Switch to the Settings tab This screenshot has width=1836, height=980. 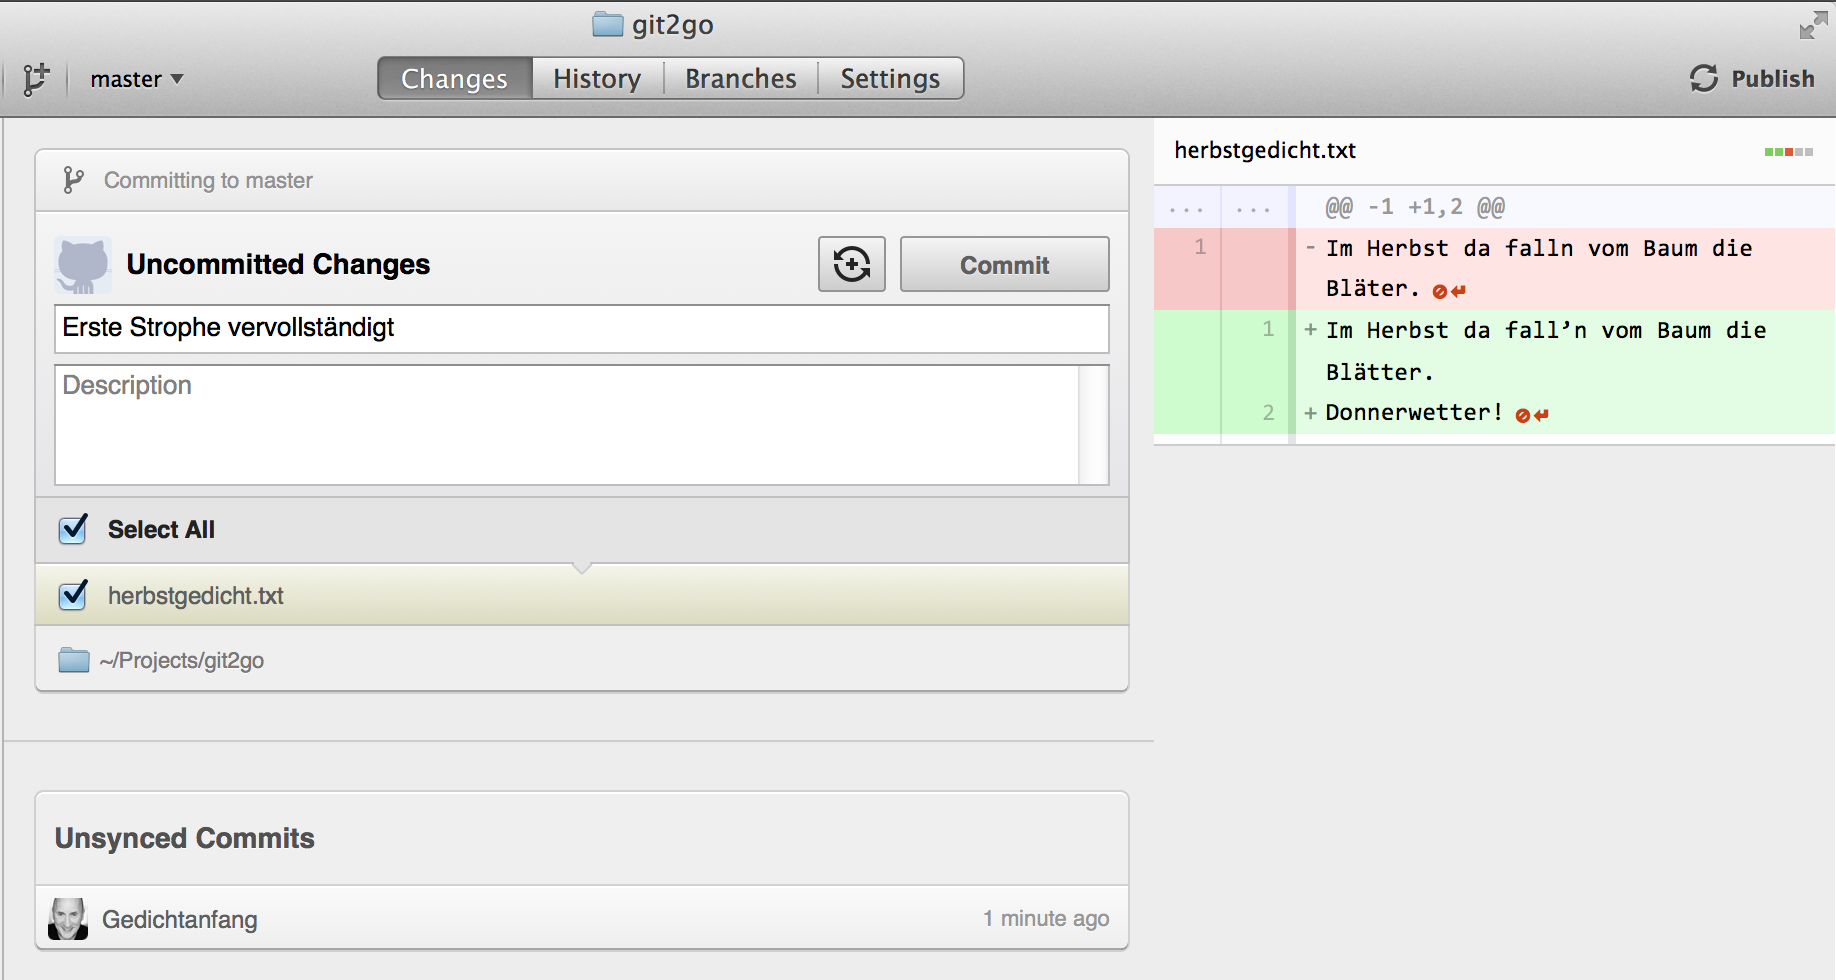click(x=890, y=78)
